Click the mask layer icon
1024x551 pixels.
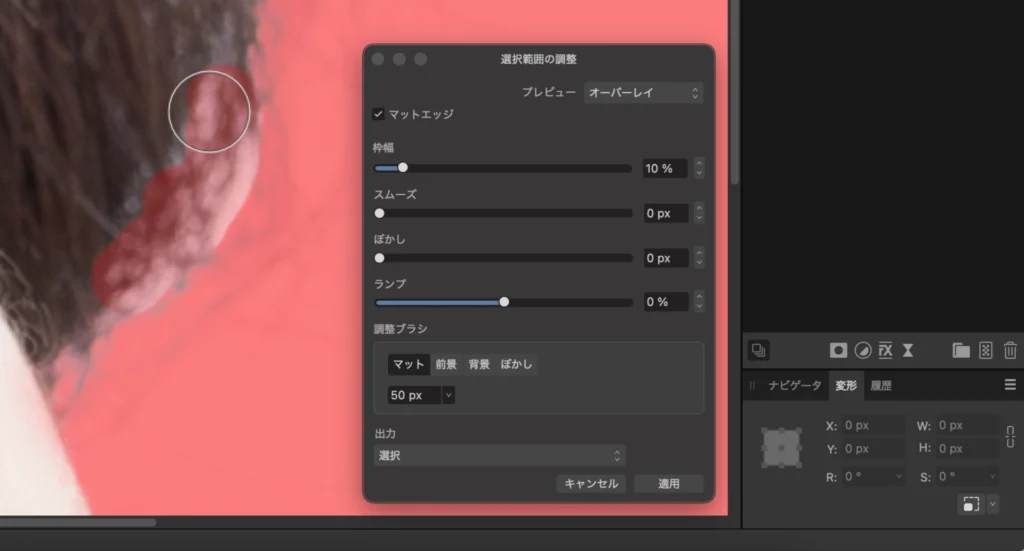[x=839, y=350]
